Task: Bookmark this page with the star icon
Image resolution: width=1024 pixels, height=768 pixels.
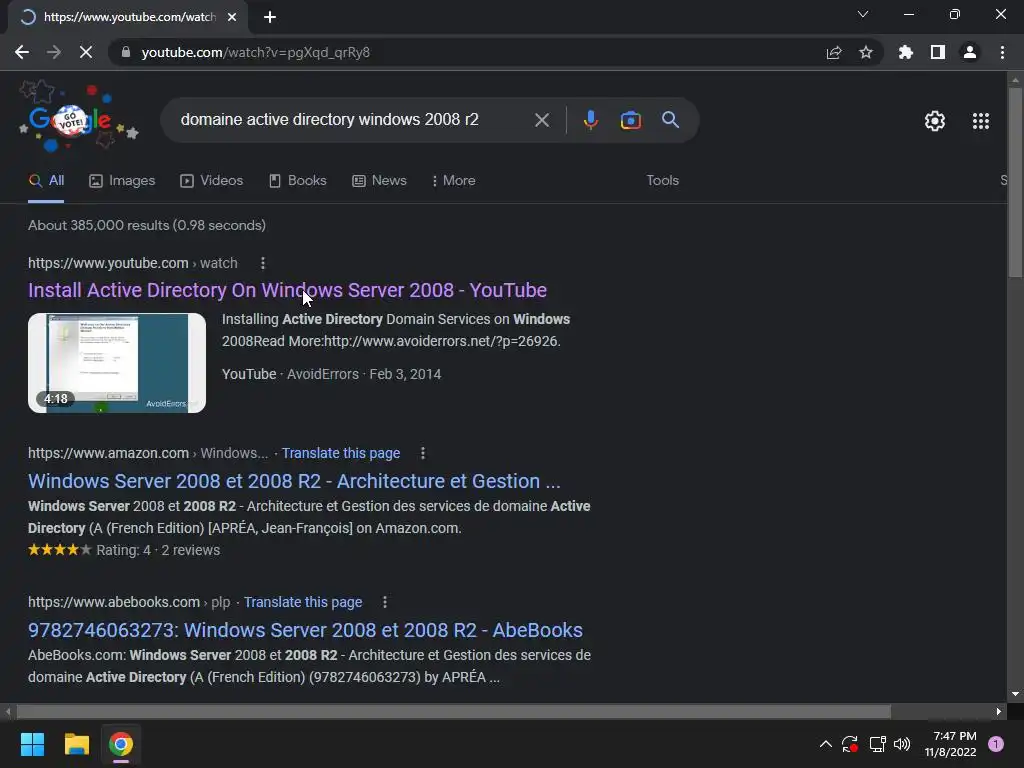Action: tap(866, 52)
